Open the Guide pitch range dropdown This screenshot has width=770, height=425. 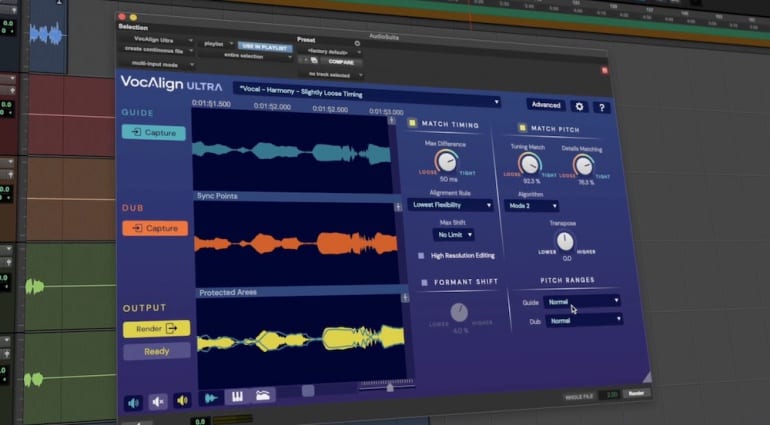(582, 301)
